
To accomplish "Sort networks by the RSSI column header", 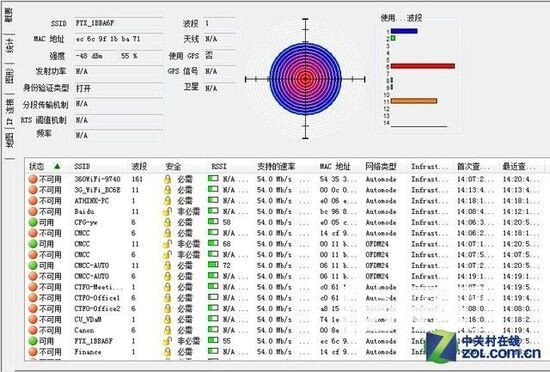I will click(219, 166).
